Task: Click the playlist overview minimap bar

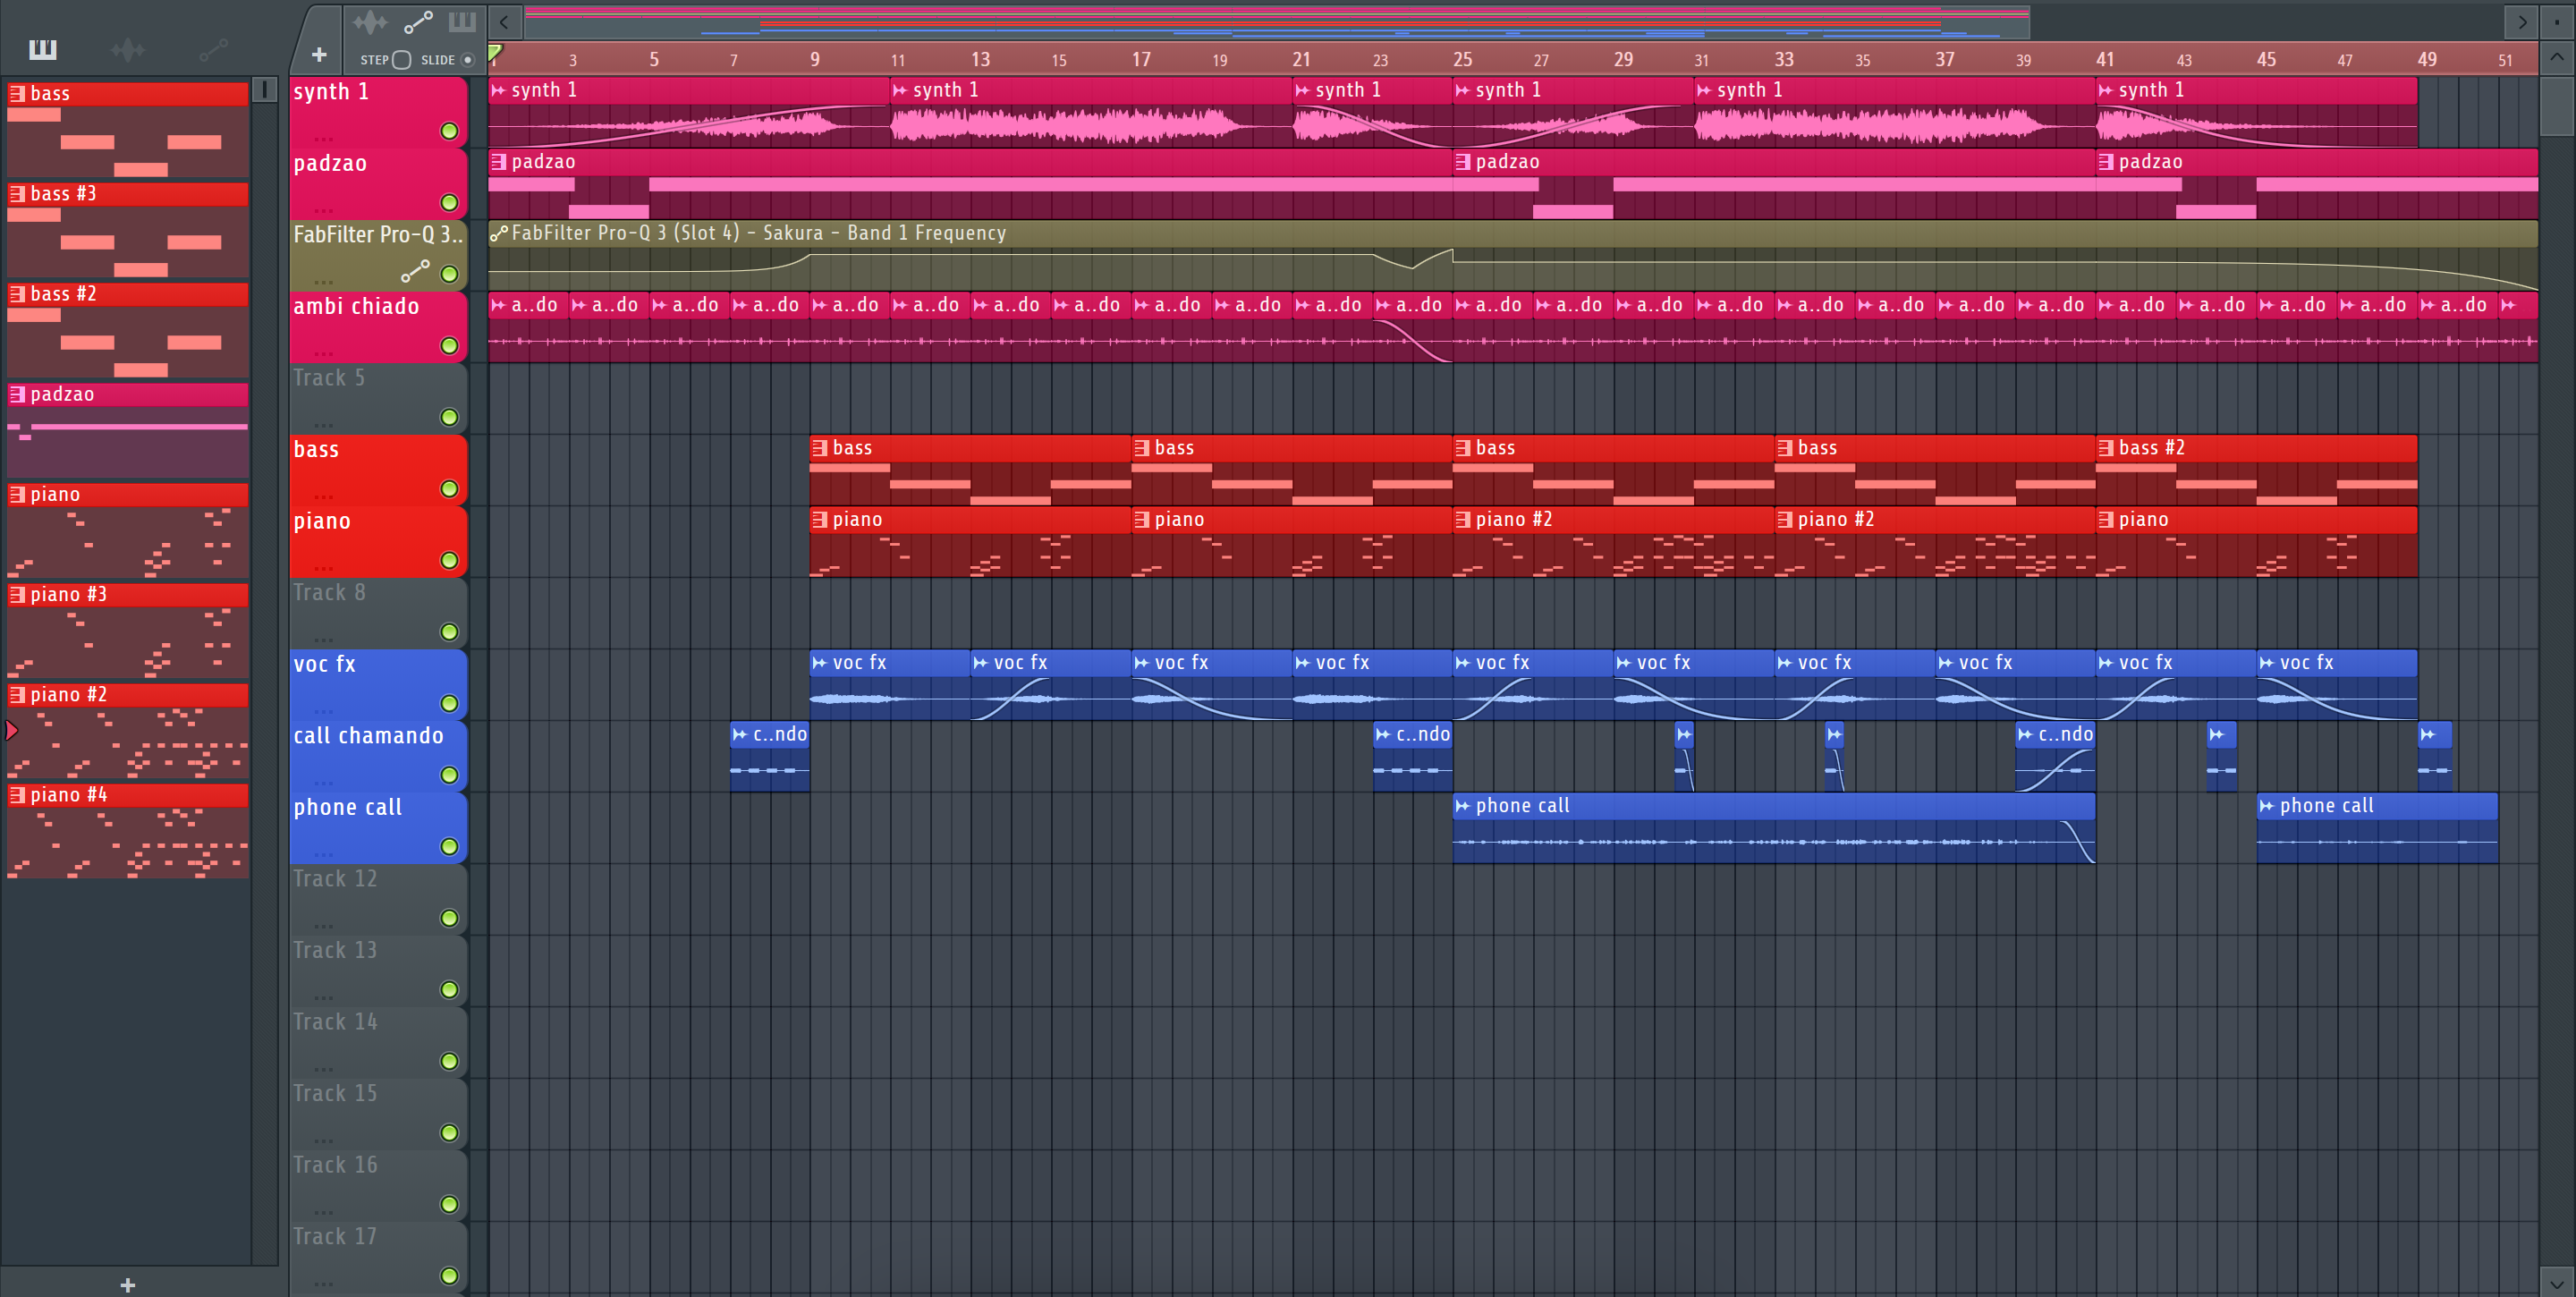Action: click(x=1277, y=22)
